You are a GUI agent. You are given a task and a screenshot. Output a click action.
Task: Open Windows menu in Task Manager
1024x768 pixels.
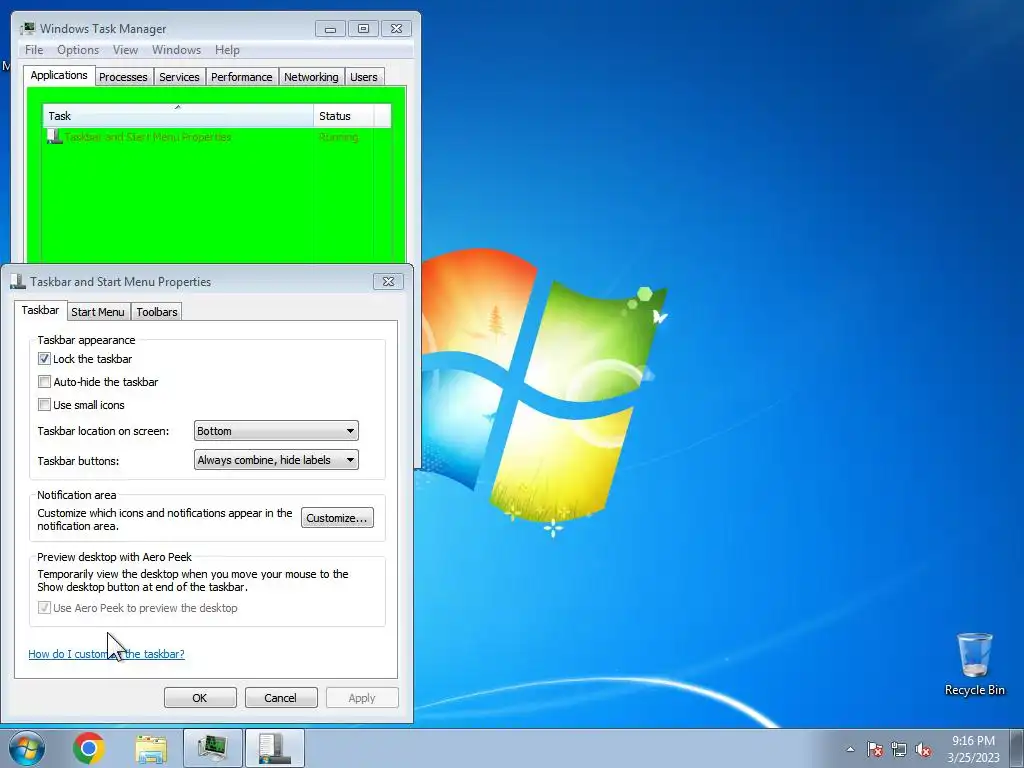(176, 50)
